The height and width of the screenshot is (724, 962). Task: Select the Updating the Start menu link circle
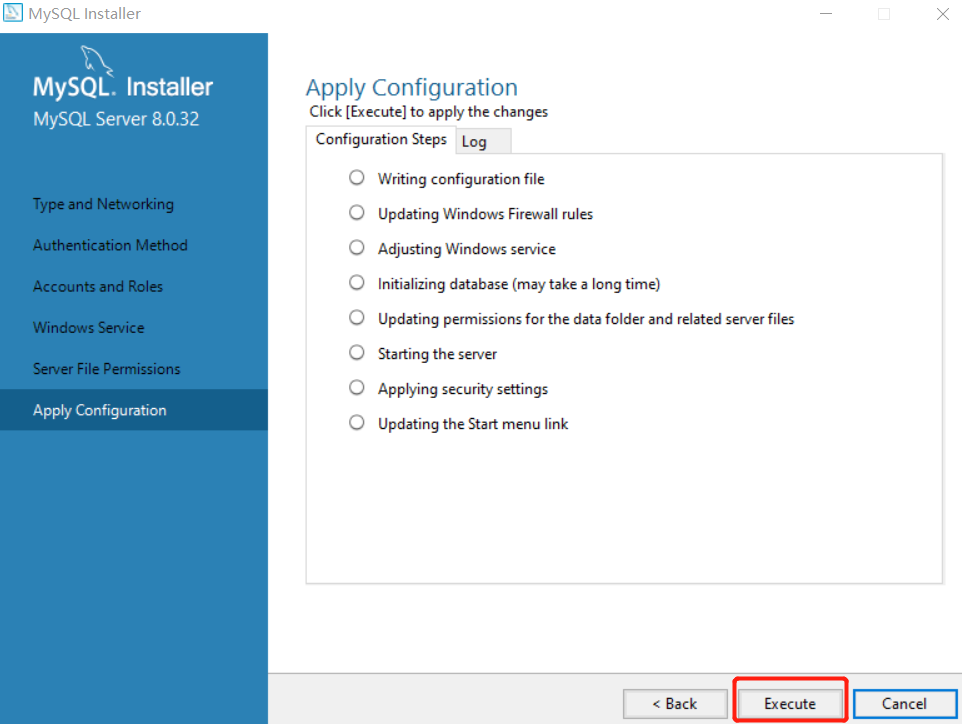tap(356, 423)
